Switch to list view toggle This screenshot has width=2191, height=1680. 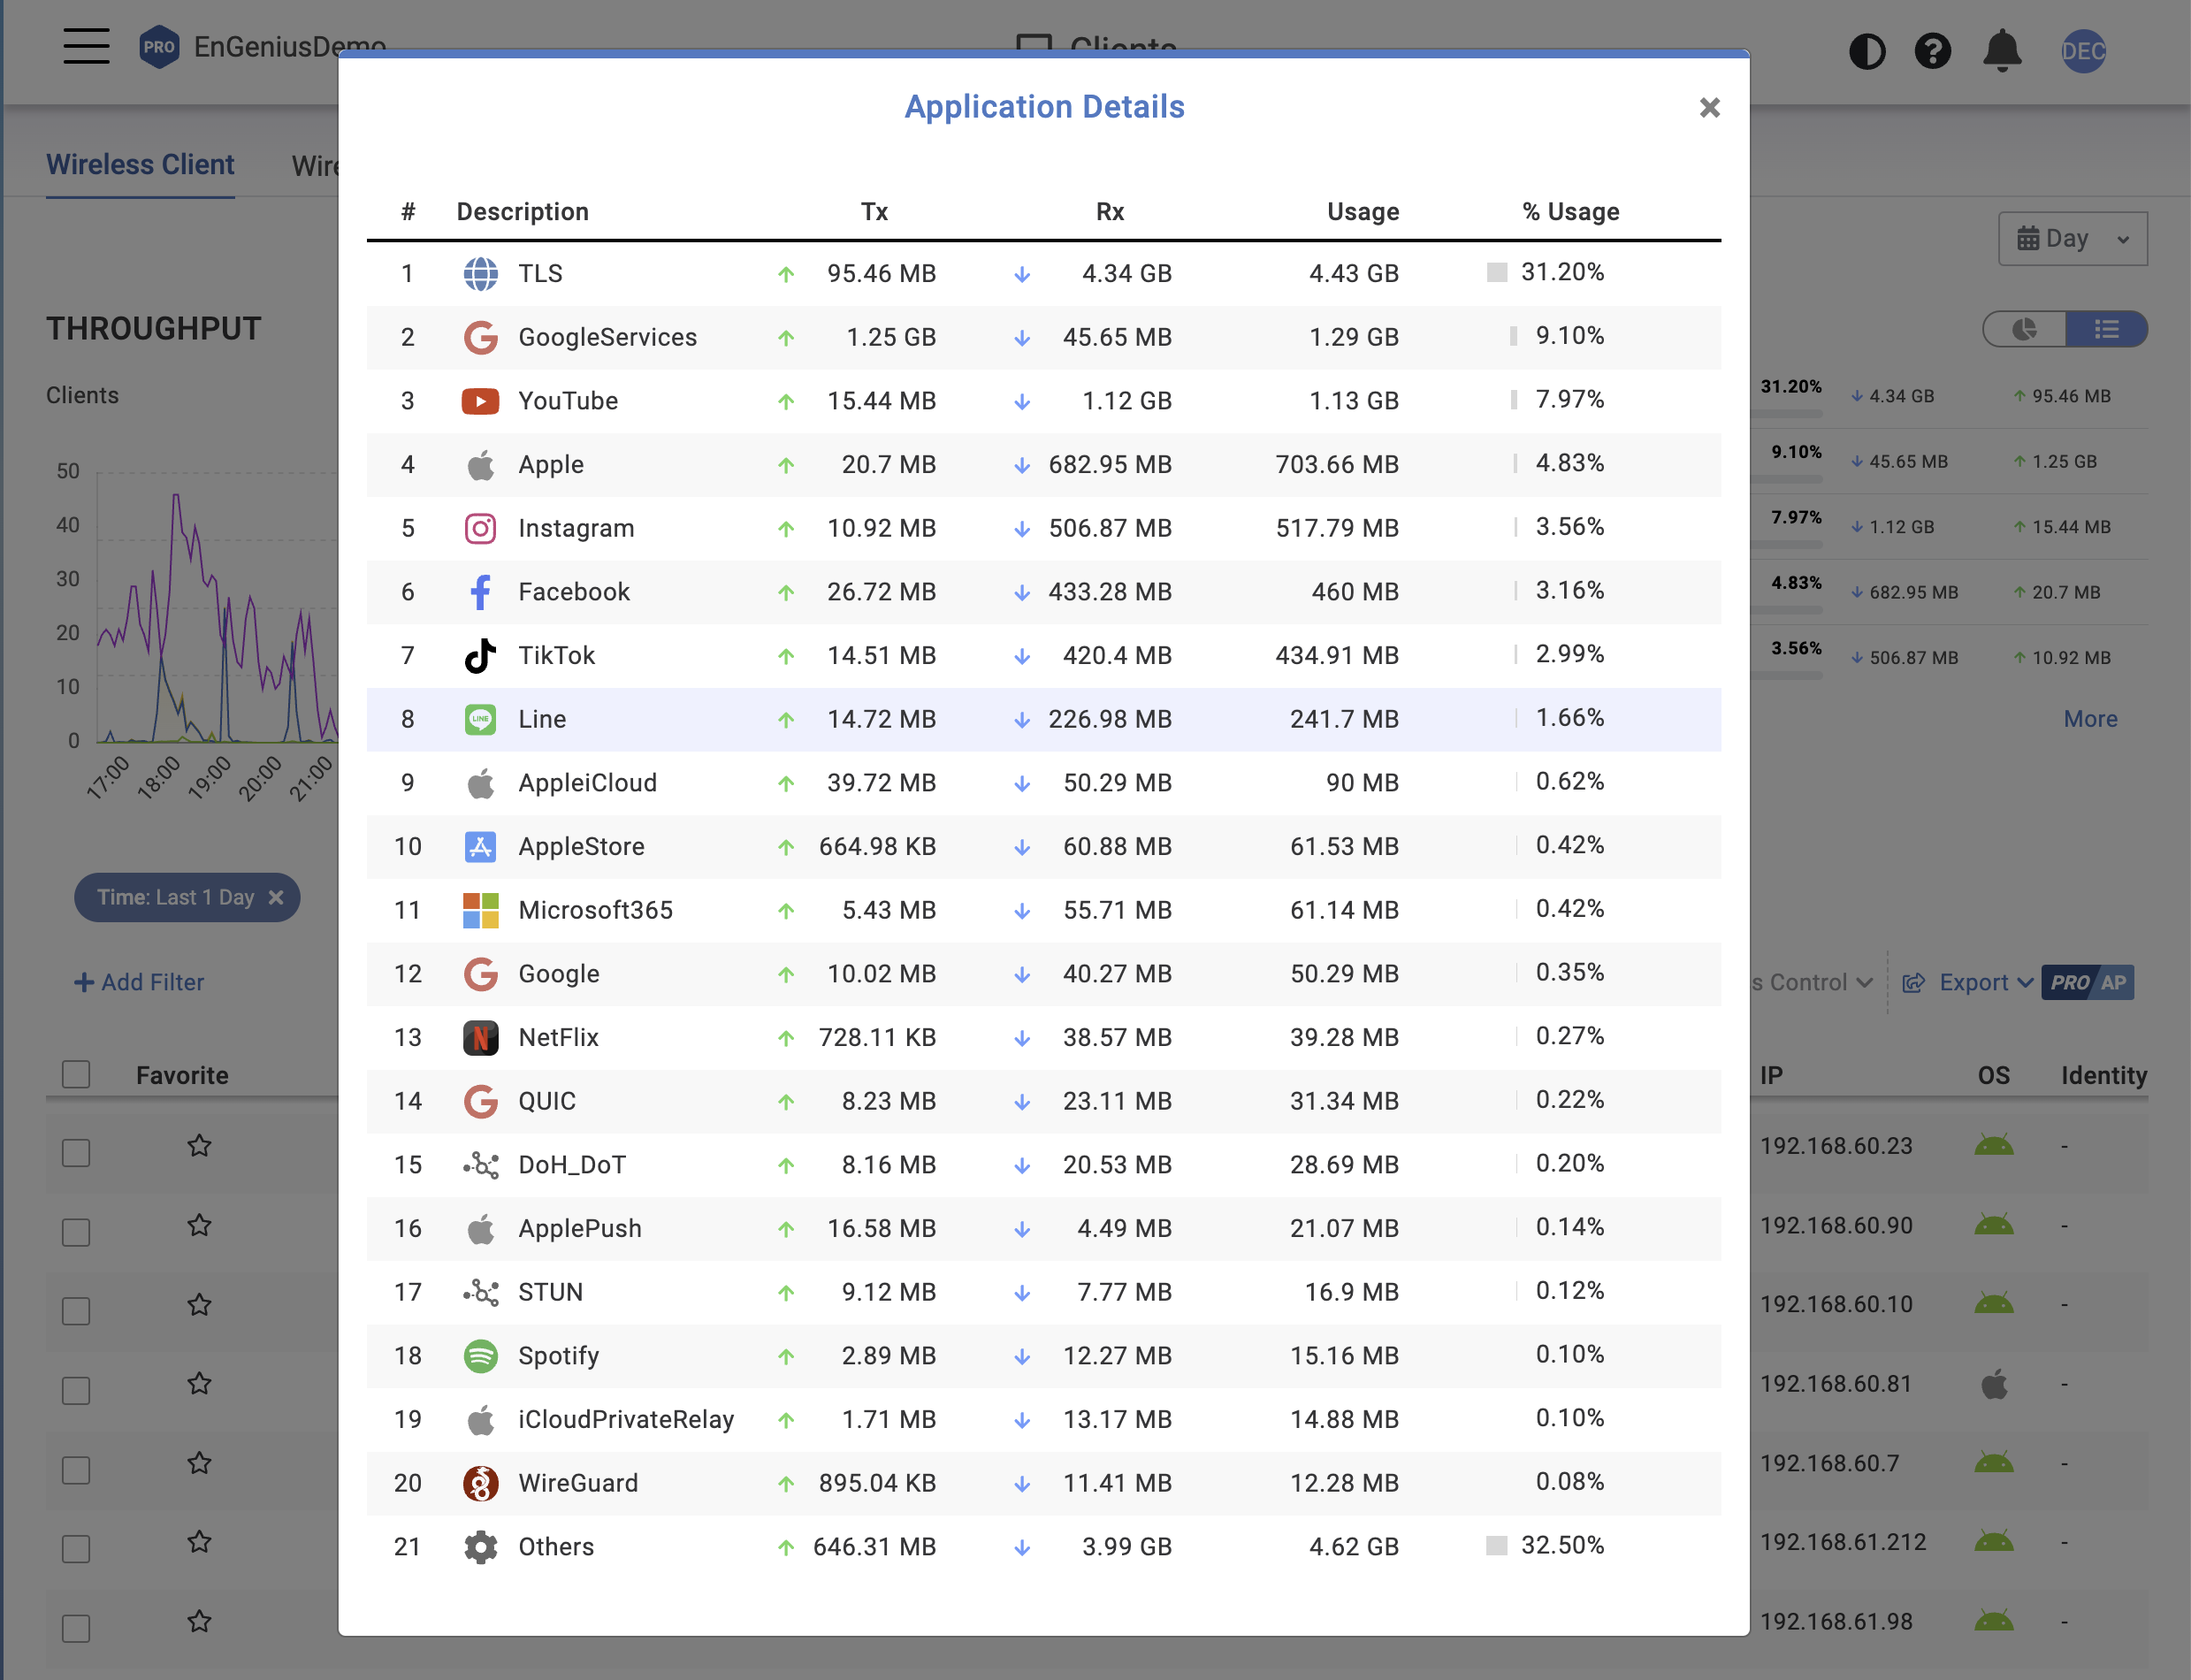pyautogui.click(x=2106, y=329)
